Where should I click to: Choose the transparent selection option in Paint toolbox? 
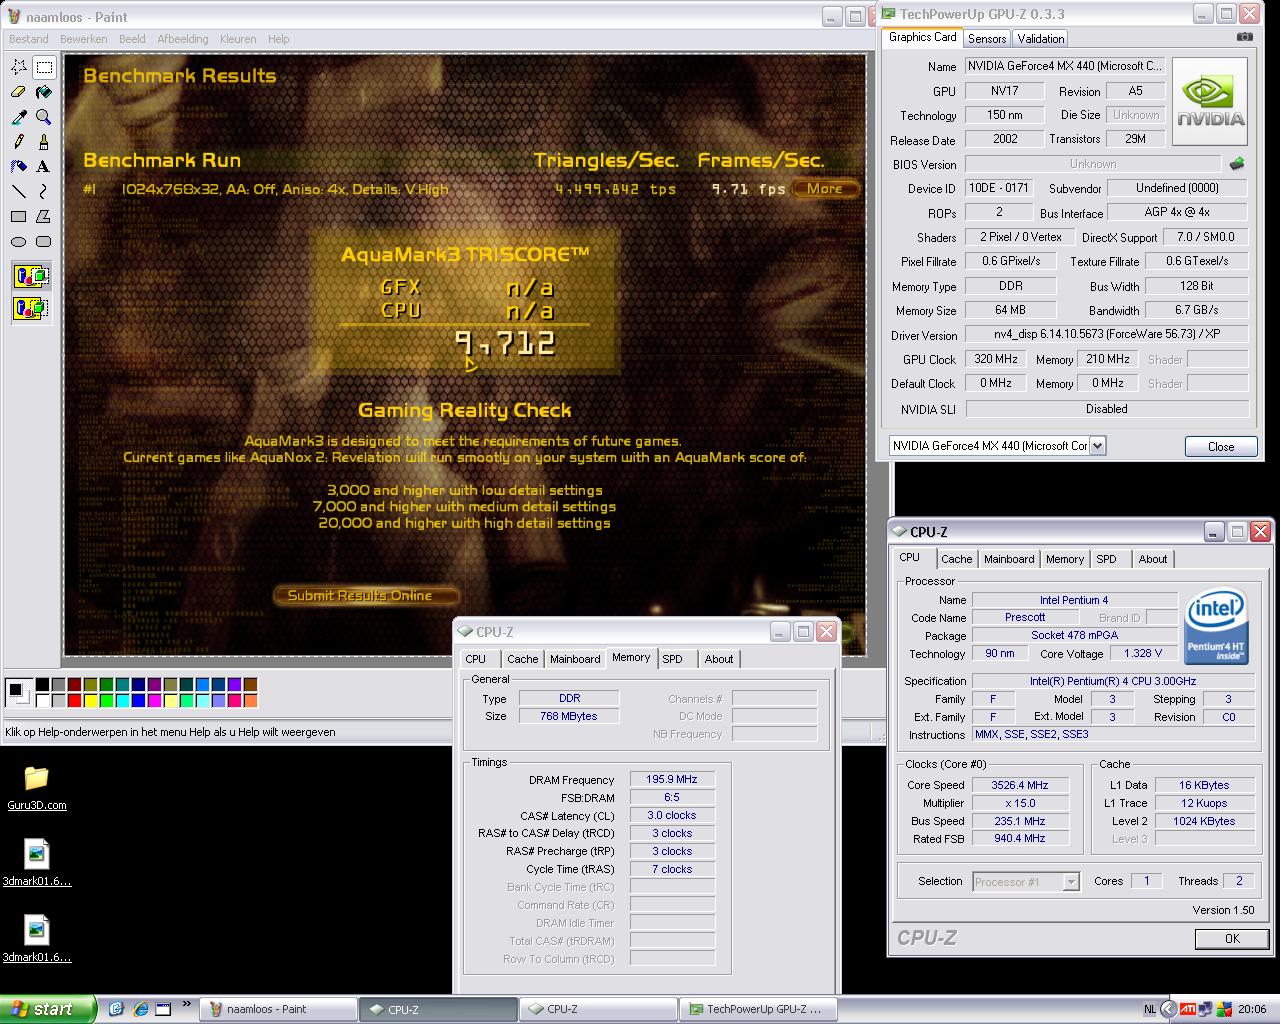coord(31,307)
